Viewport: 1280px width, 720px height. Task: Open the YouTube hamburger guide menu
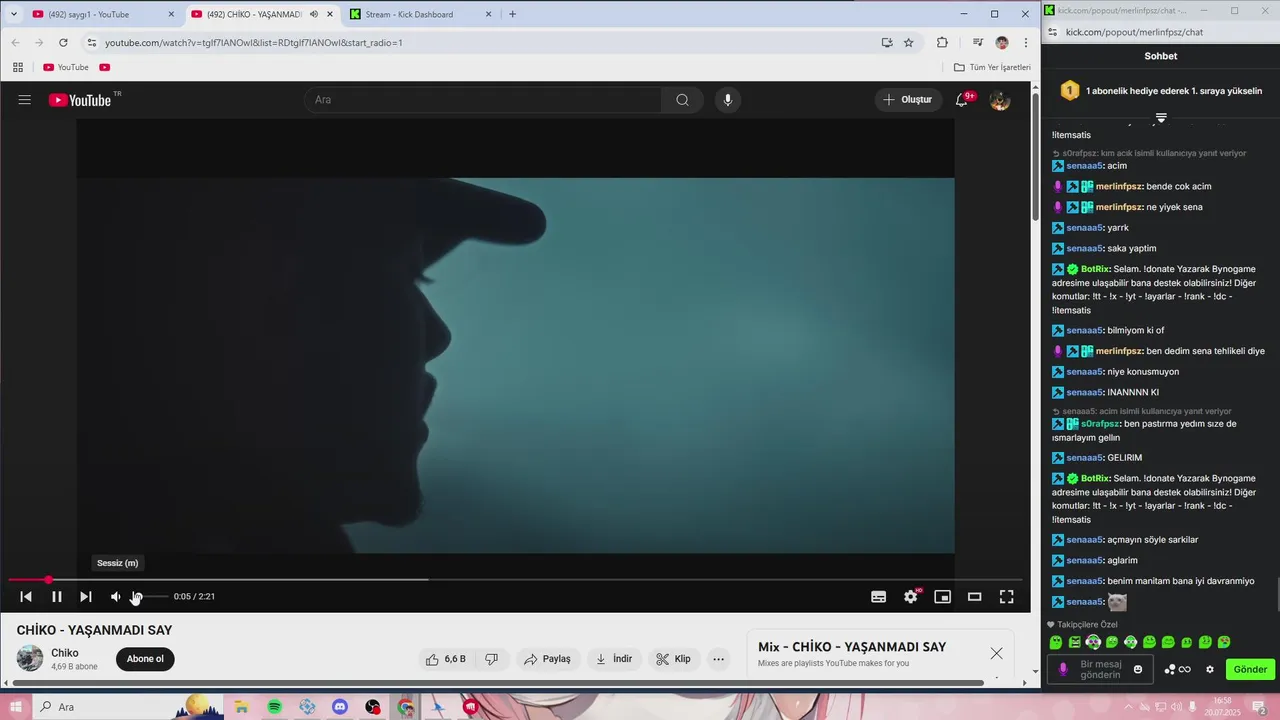(x=25, y=100)
